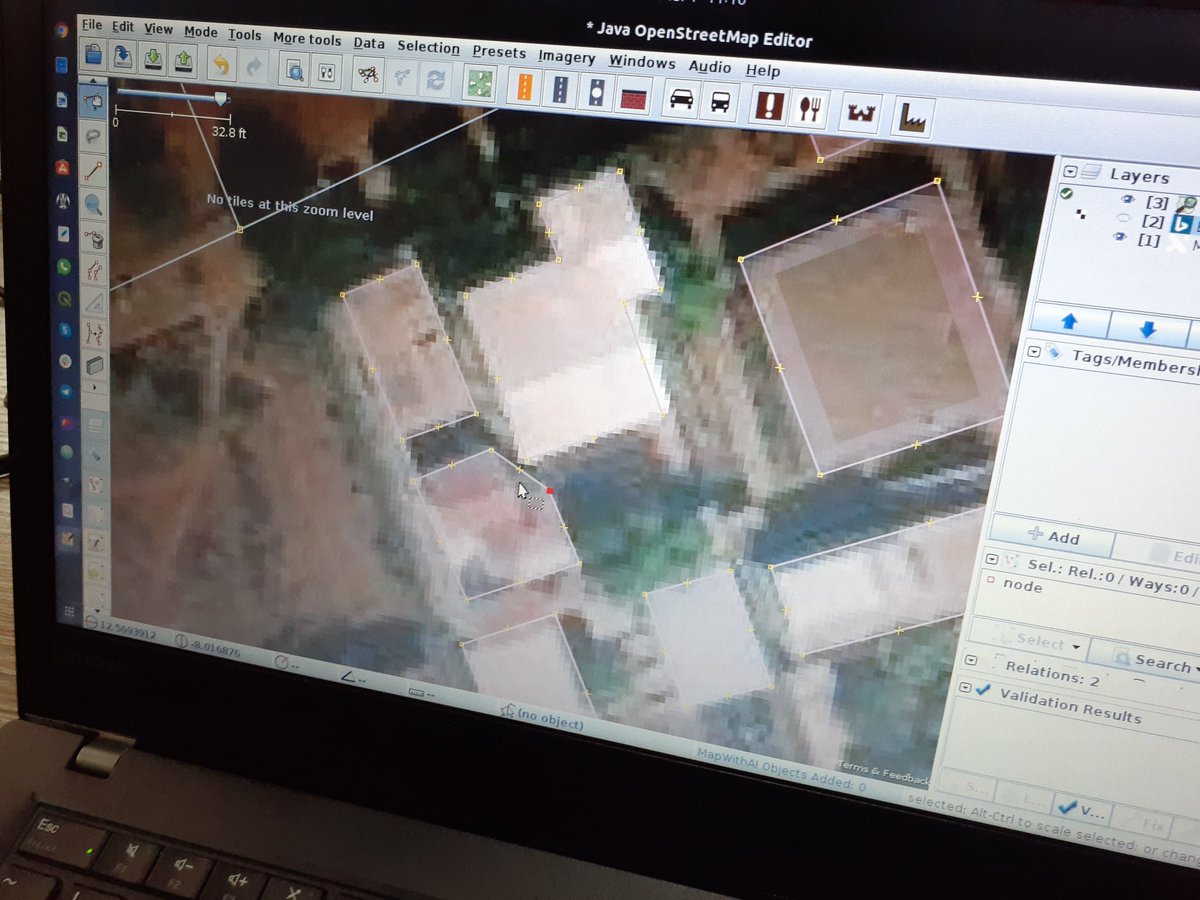Click the Open file toolbar icon
1200x900 pixels.
pos(93,54)
